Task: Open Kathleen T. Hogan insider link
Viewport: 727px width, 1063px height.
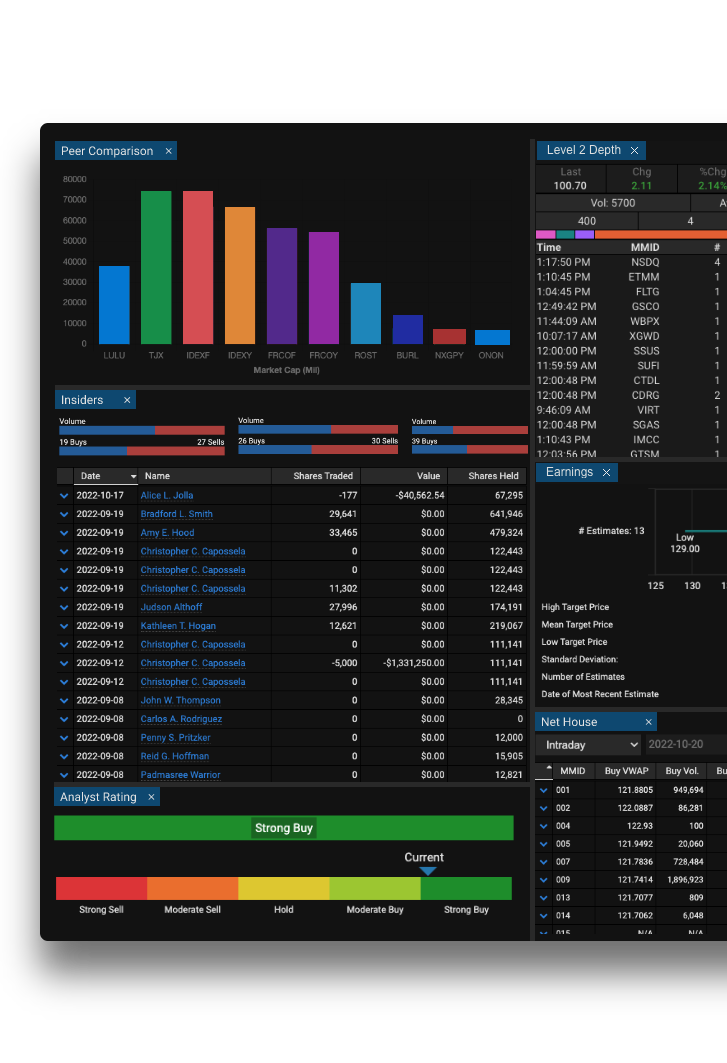Action: click(x=178, y=626)
